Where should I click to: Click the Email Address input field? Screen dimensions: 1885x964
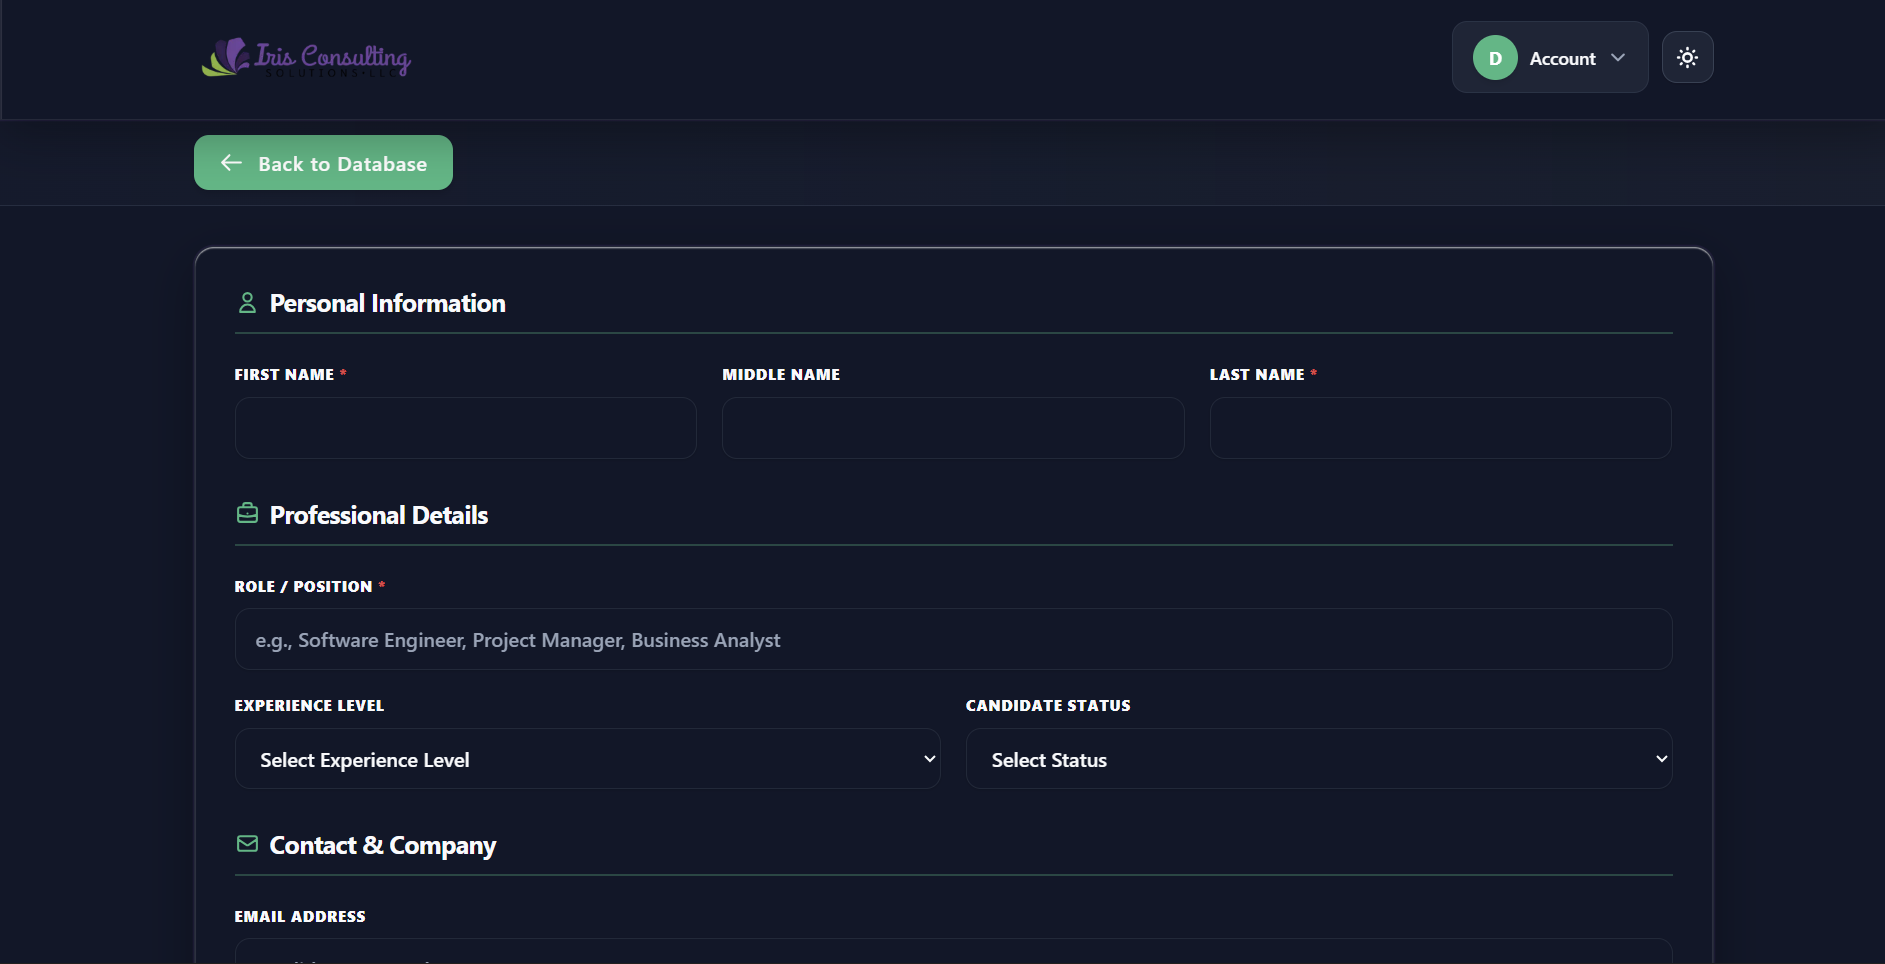[x=952, y=952]
